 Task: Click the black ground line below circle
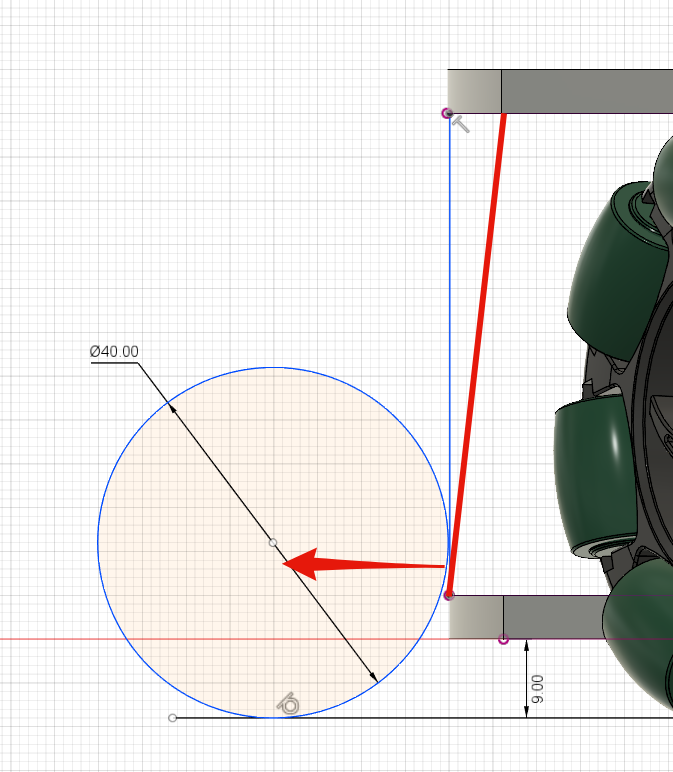point(423,718)
